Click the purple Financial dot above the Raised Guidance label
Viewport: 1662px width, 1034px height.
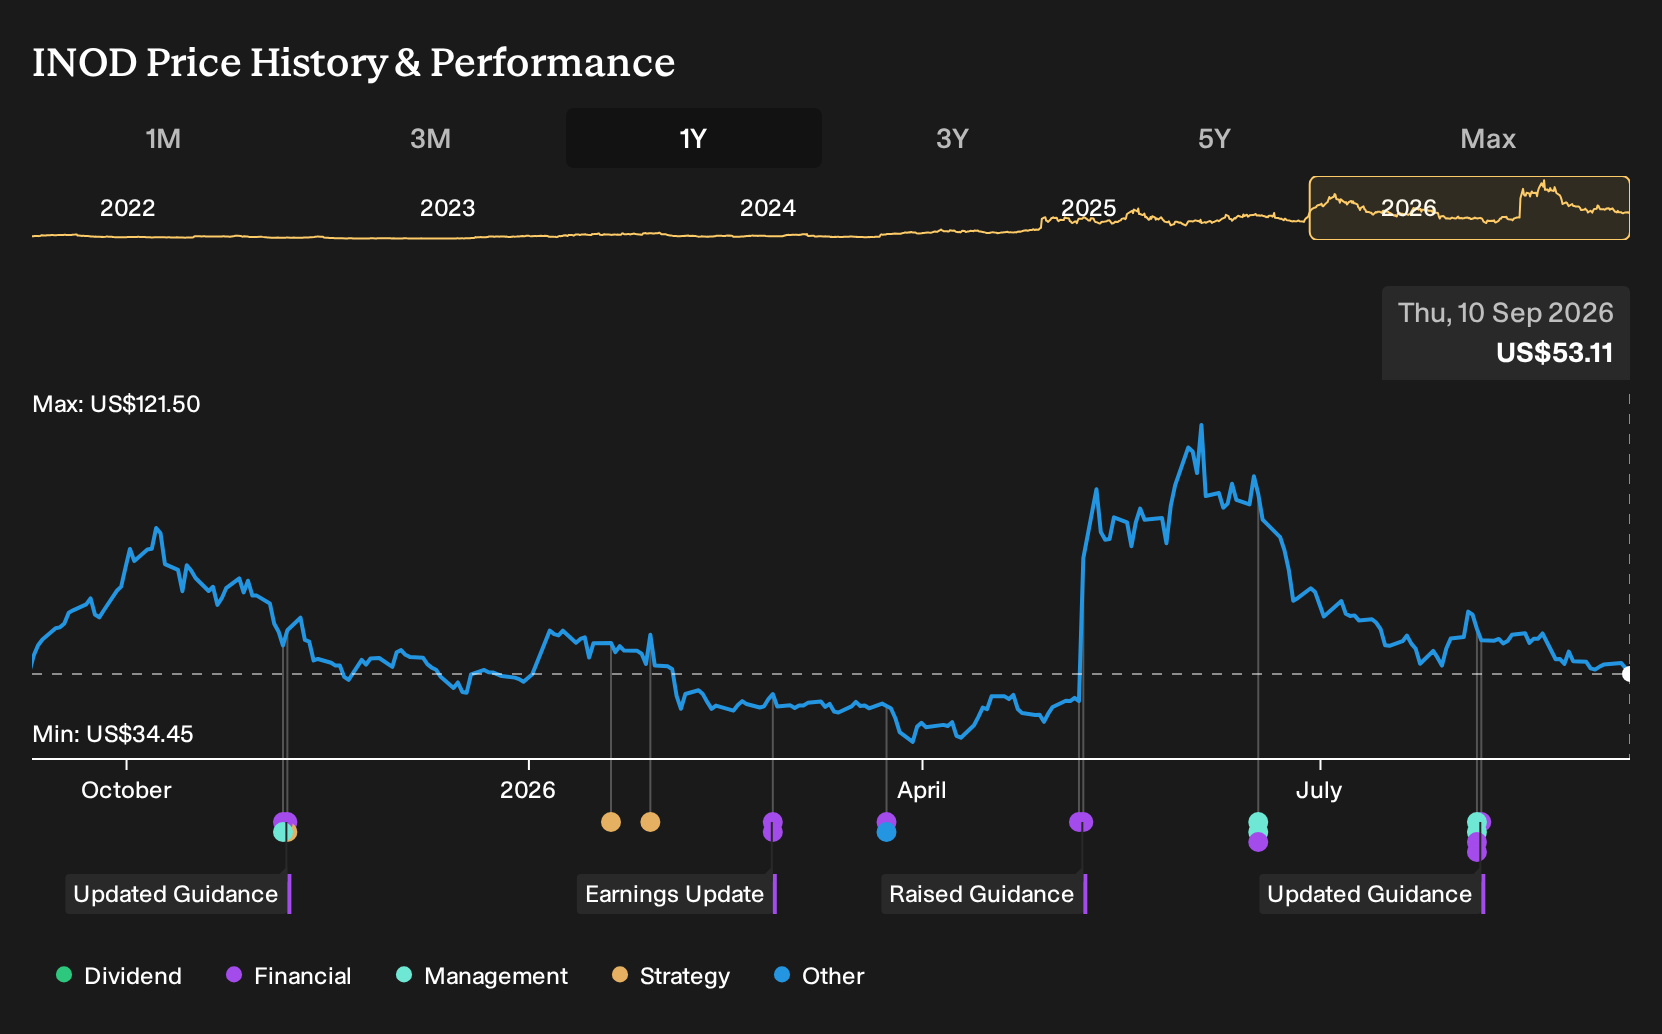coord(1081,822)
